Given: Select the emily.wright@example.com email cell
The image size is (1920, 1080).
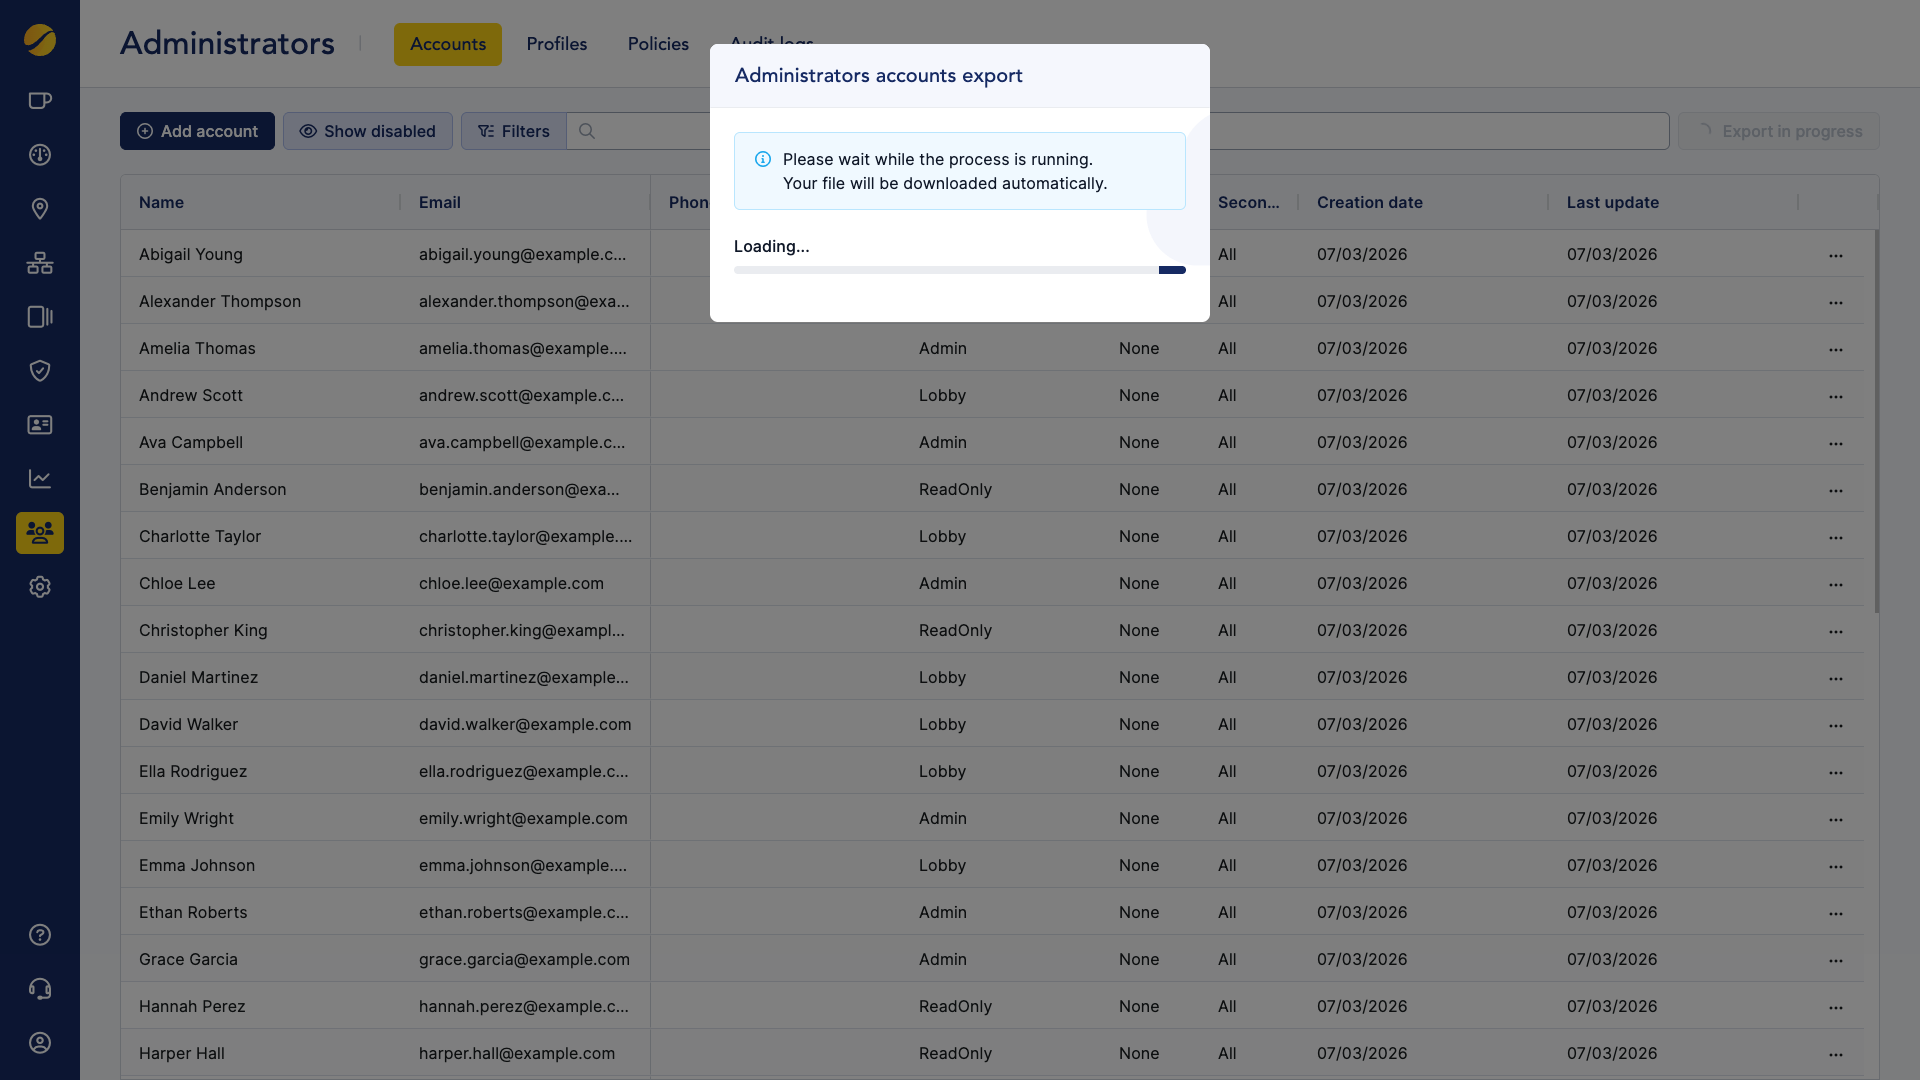Looking at the screenshot, I should tap(523, 818).
